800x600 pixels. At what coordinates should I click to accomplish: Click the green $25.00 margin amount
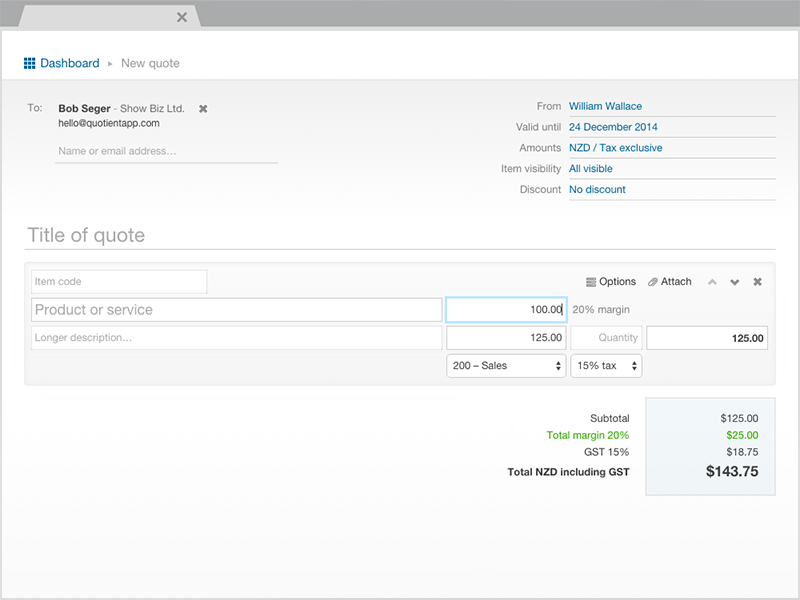pos(742,435)
